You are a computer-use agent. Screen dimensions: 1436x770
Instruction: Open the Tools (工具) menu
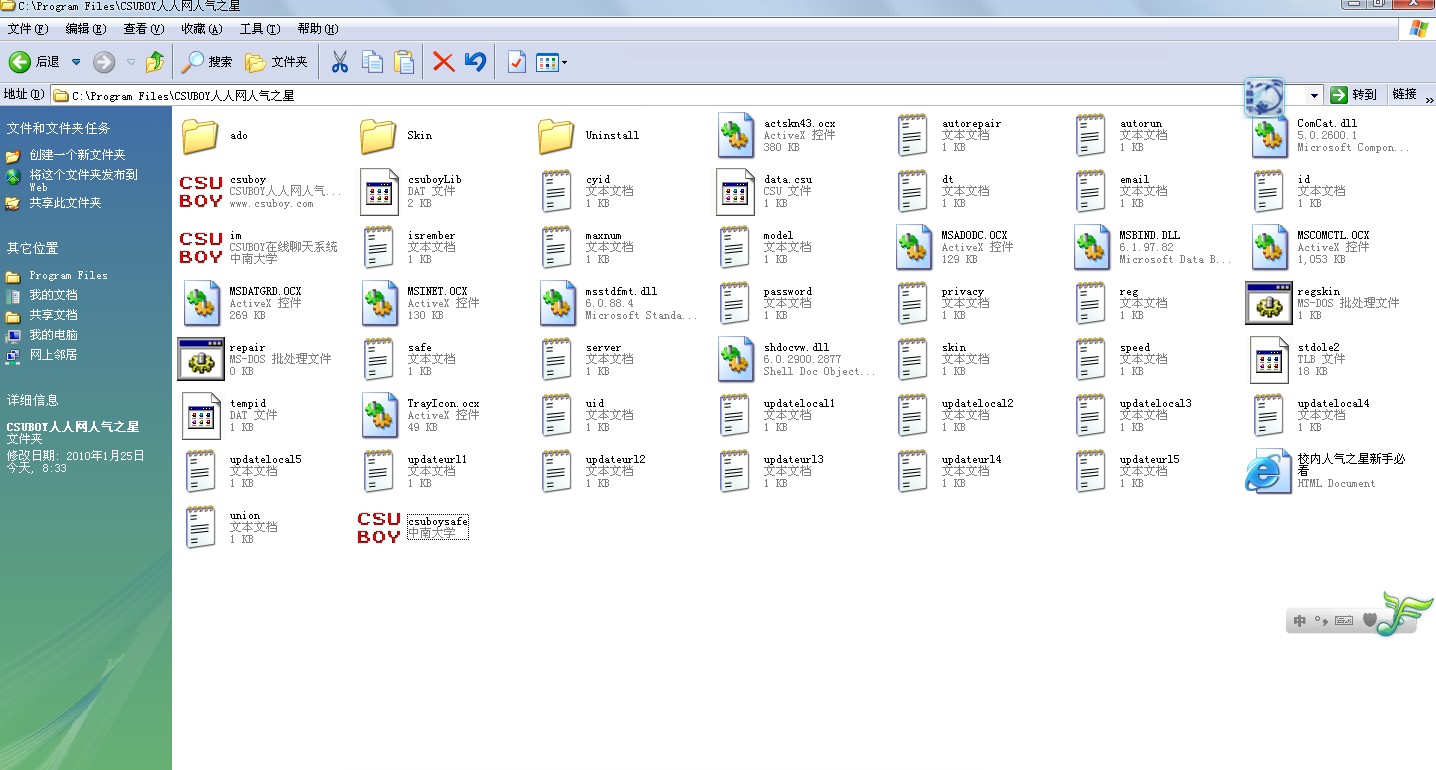pyautogui.click(x=259, y=29)
